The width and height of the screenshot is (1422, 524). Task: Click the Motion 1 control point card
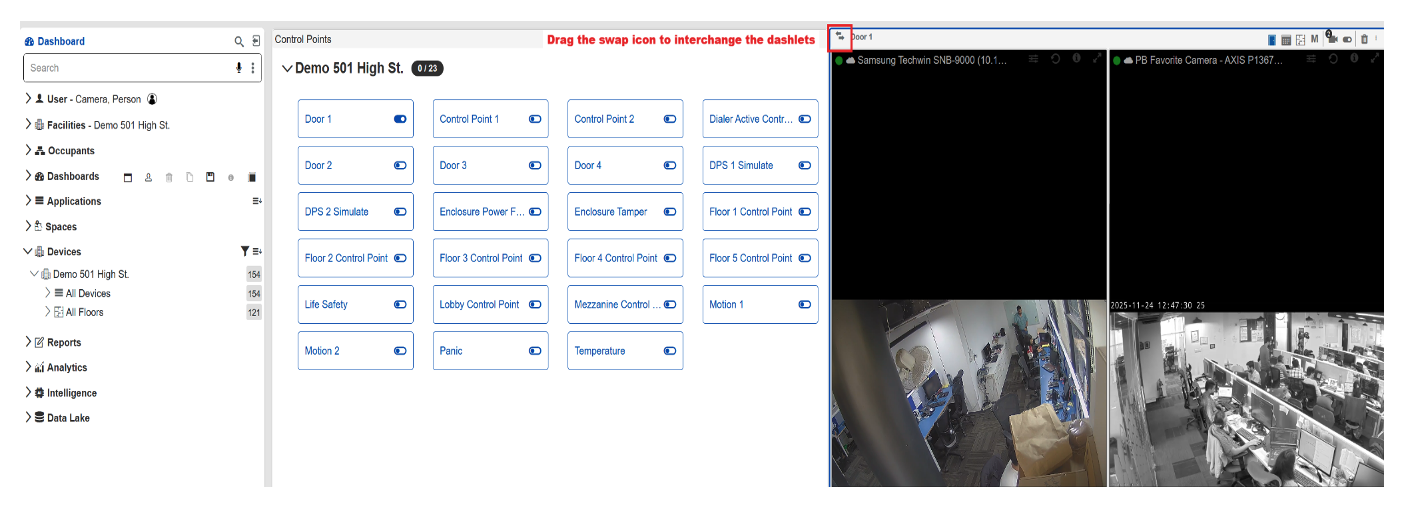click(x=760, y=304)
